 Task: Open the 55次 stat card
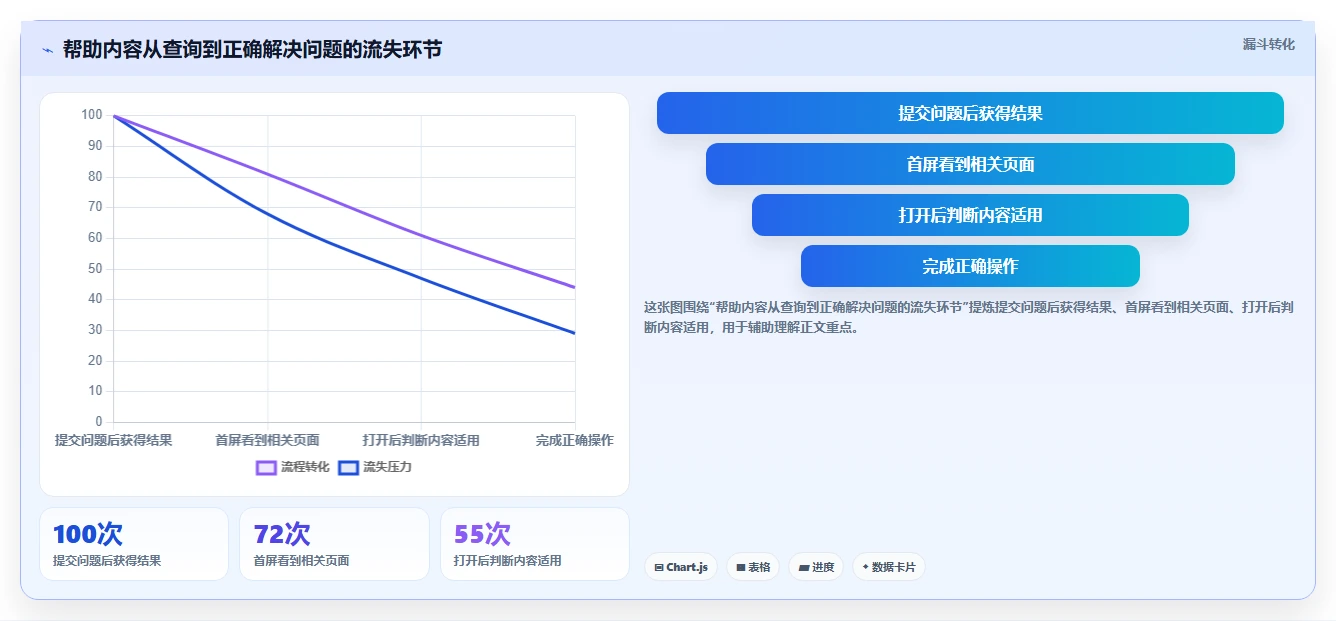tap(535, 544)
